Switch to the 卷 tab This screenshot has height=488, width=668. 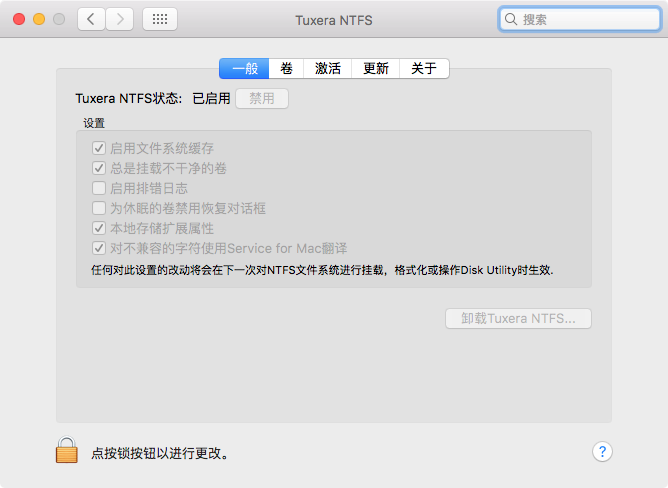pos(286,69)
